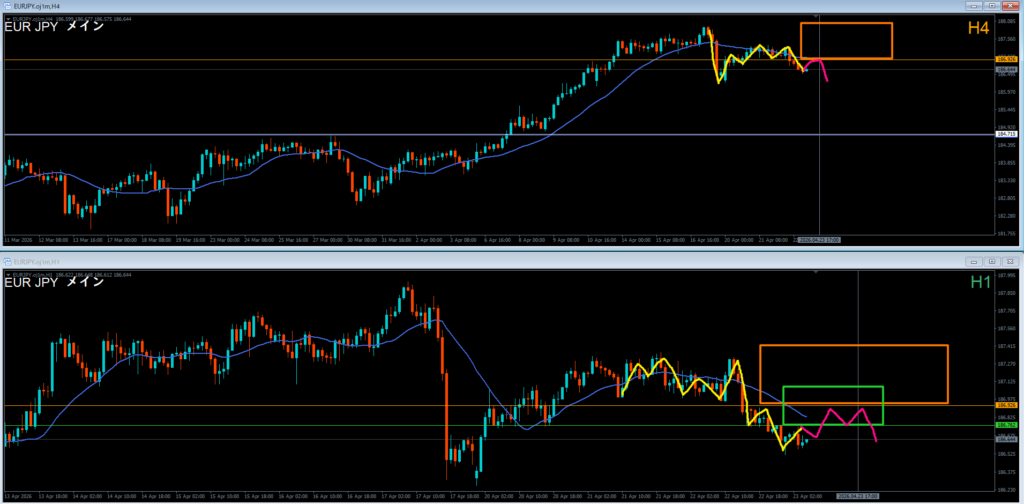Click the green 186.762 price tag in H1 chart
The width and height of the screenshot is (1024, 504).
[x=1006, y=425]
